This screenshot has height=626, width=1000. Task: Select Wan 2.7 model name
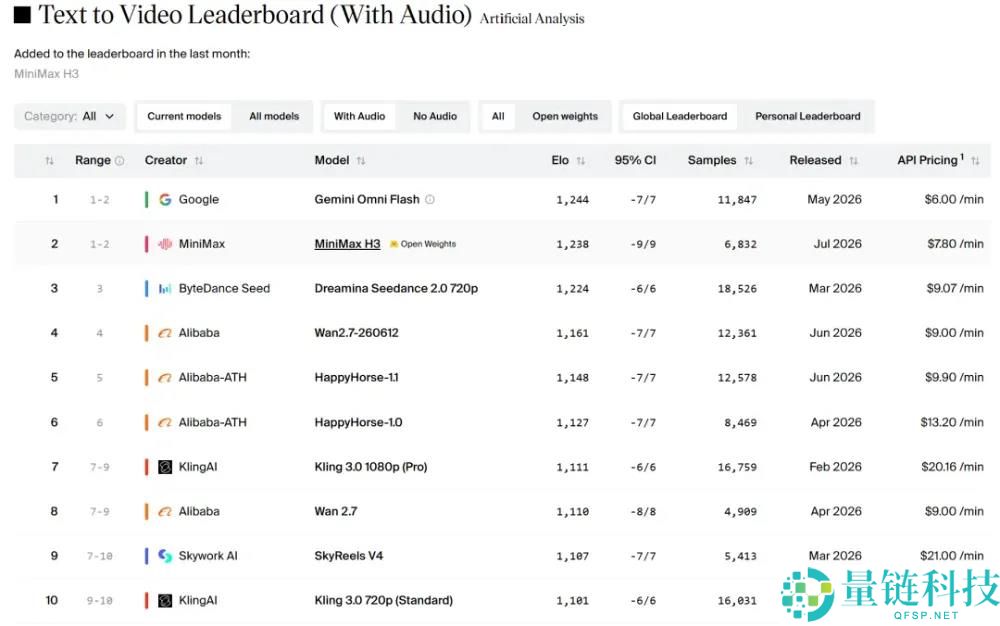pyautogui.click(x=335, y=511)
